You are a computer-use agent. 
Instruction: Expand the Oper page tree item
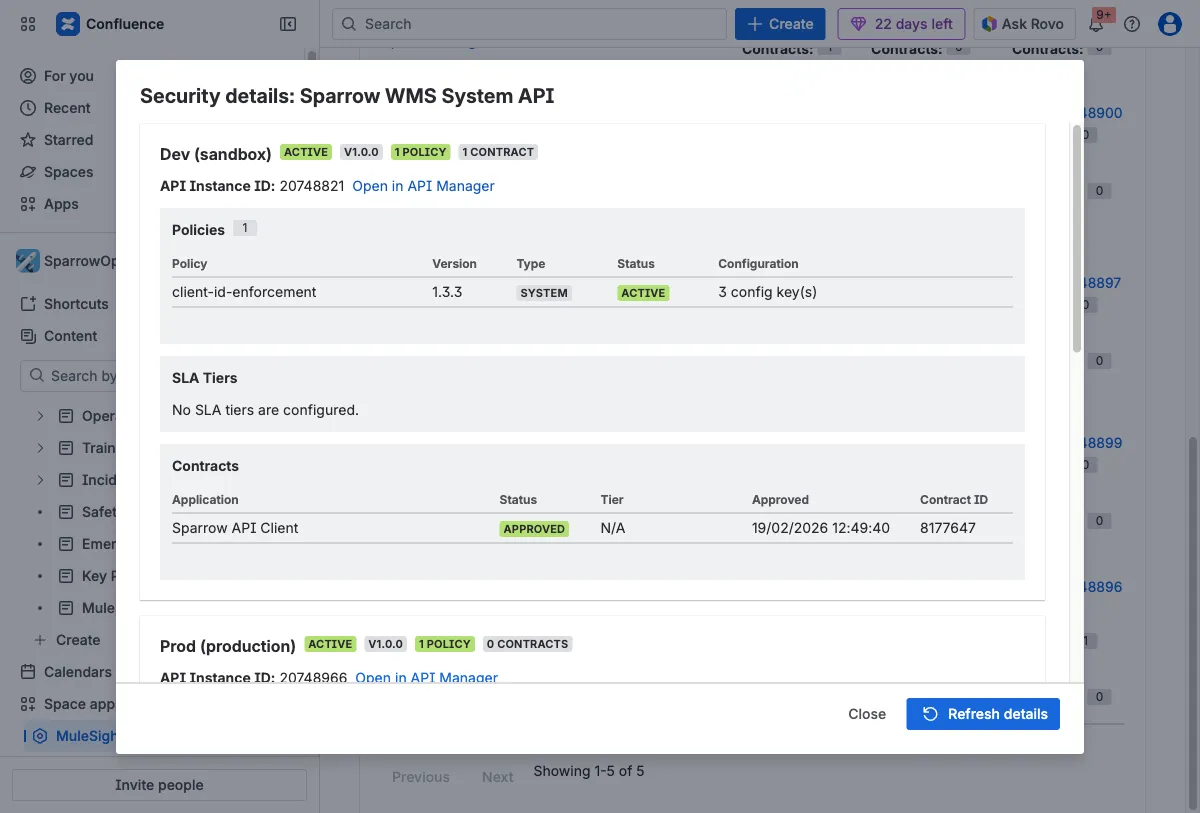tap(42, 415)
